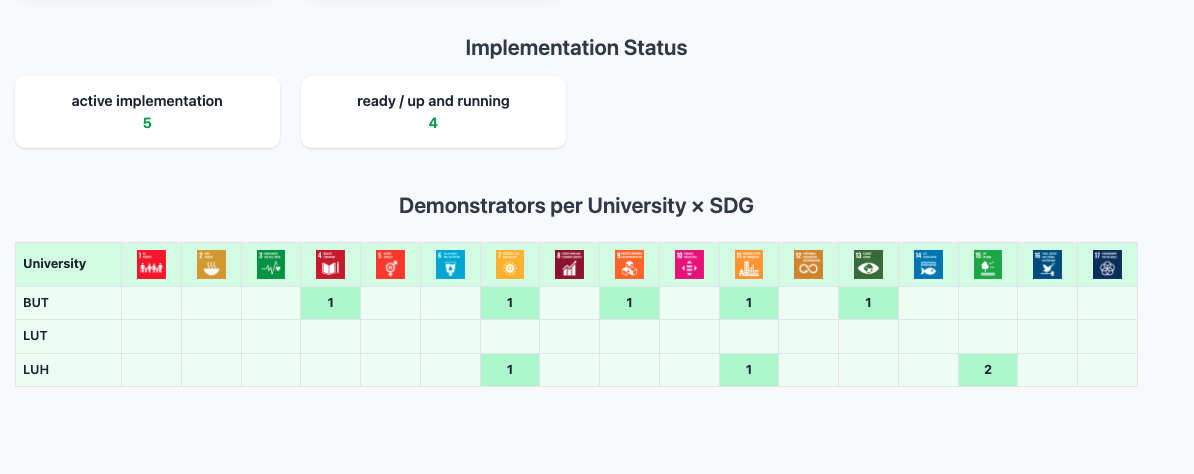The image size is (1194, 474).
Task: Click BUT count under SDG 4
Action: (x=330, y=303)
